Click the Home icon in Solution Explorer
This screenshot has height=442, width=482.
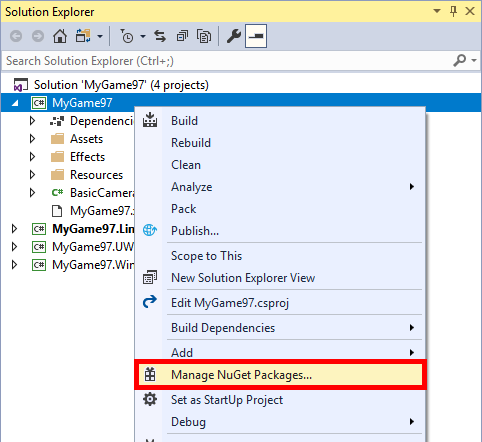click(x=60, y=36)
